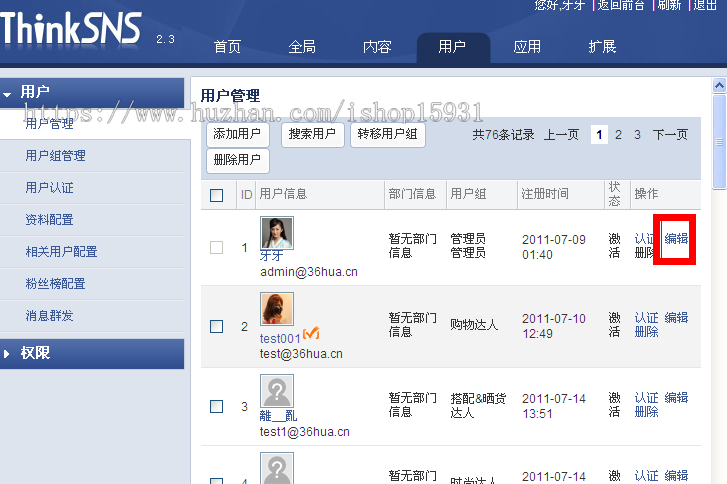727x484 pixels.
Task: Click the 用户组 column header
Action: click(x=468, y=194)
